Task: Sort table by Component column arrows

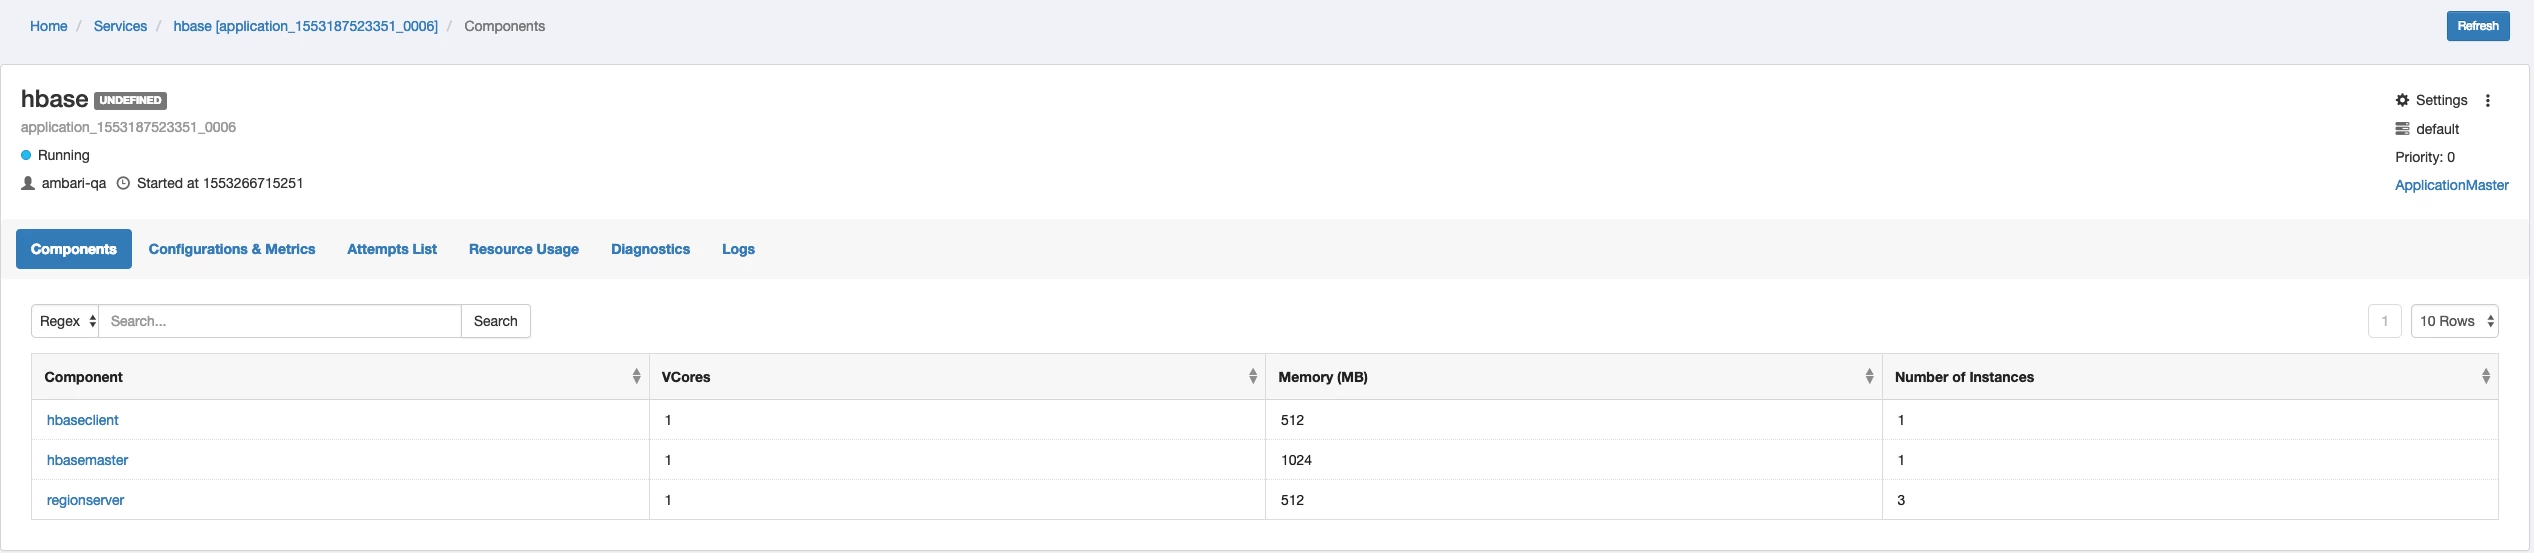Action: coord(636,377)
